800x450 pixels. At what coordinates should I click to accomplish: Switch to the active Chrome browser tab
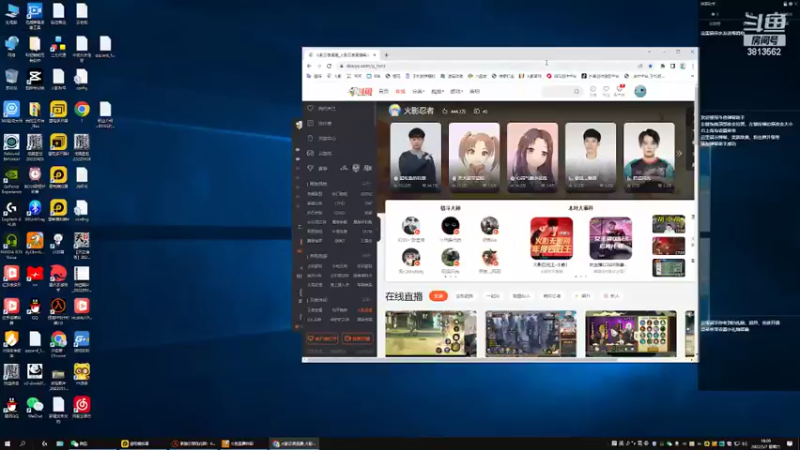[341, 55]
